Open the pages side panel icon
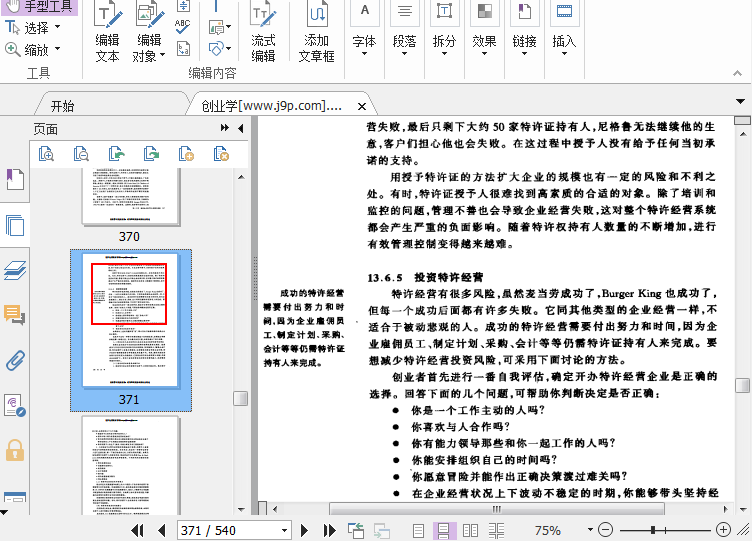This screenshot has width=752, height=541. (15, 225)
